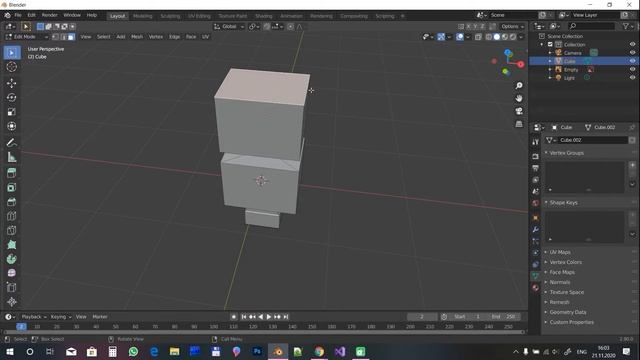Viewport: 640px width, 360px height.
Task: Select the Loop Cut tool
Action: 11,216
